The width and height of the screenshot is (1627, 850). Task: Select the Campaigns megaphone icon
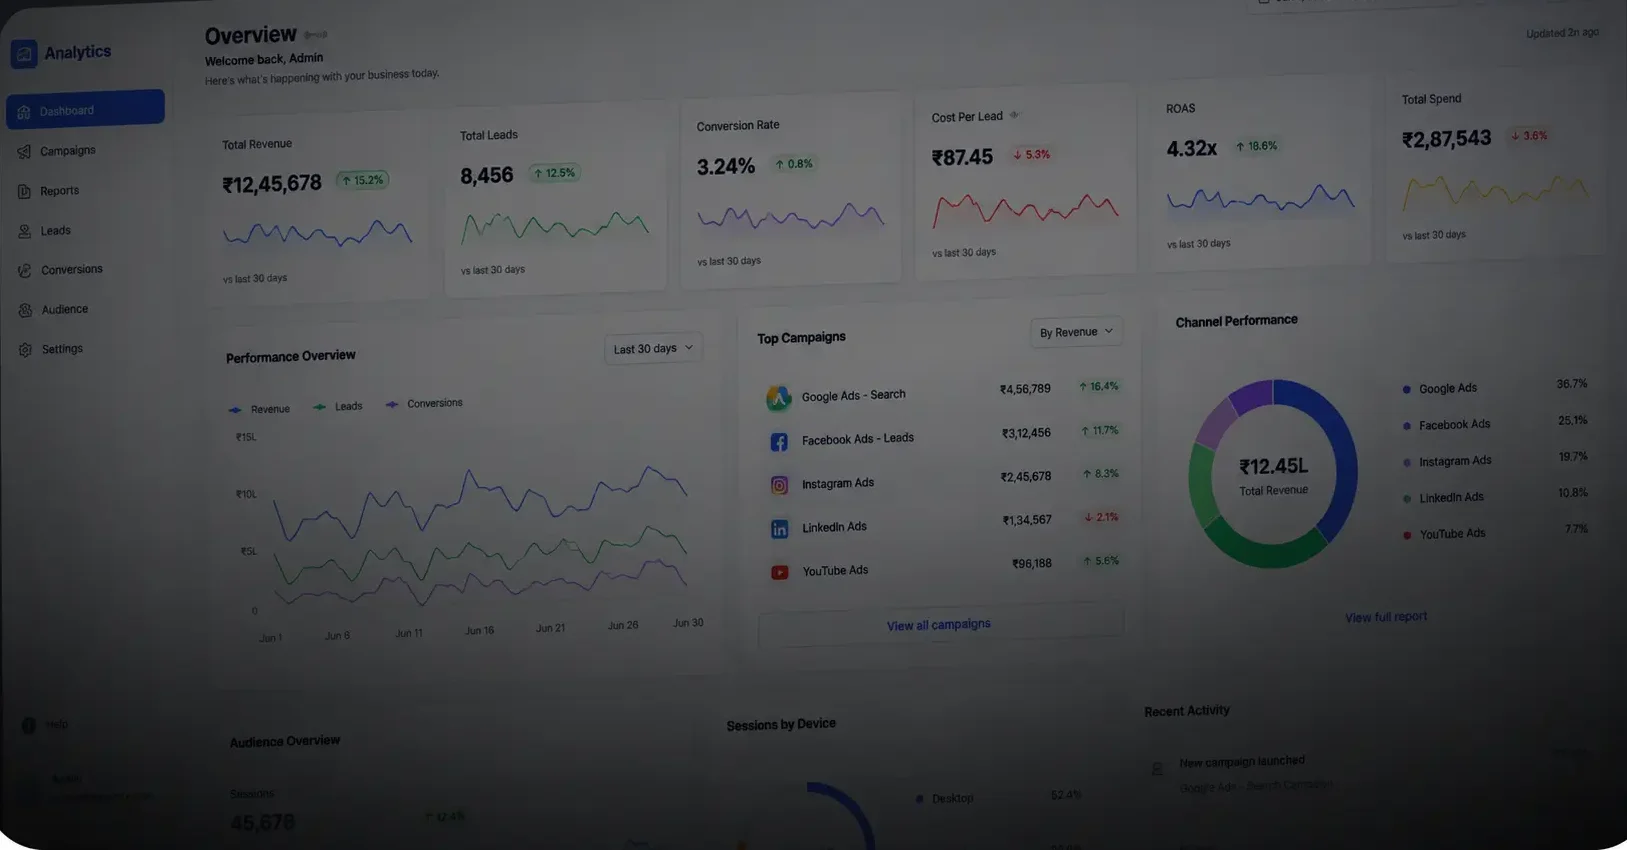pyautogui.click(x=24, y=152)
